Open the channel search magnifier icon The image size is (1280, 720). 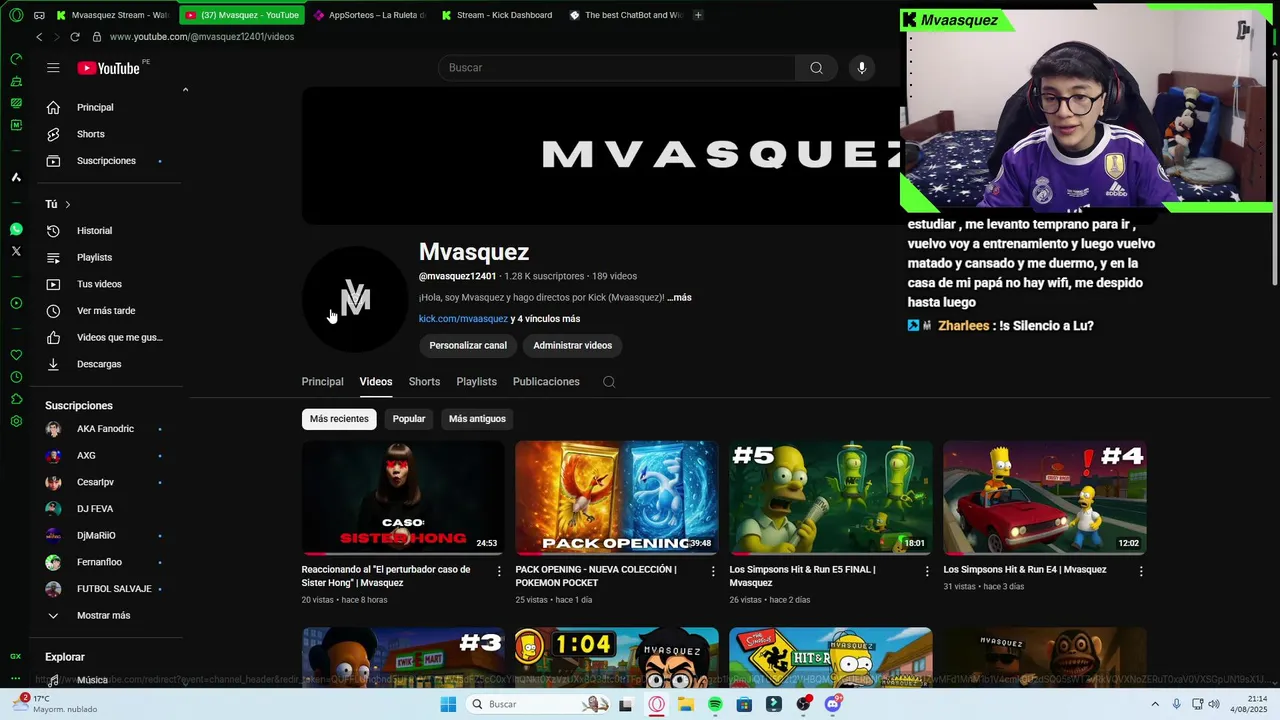609,382
